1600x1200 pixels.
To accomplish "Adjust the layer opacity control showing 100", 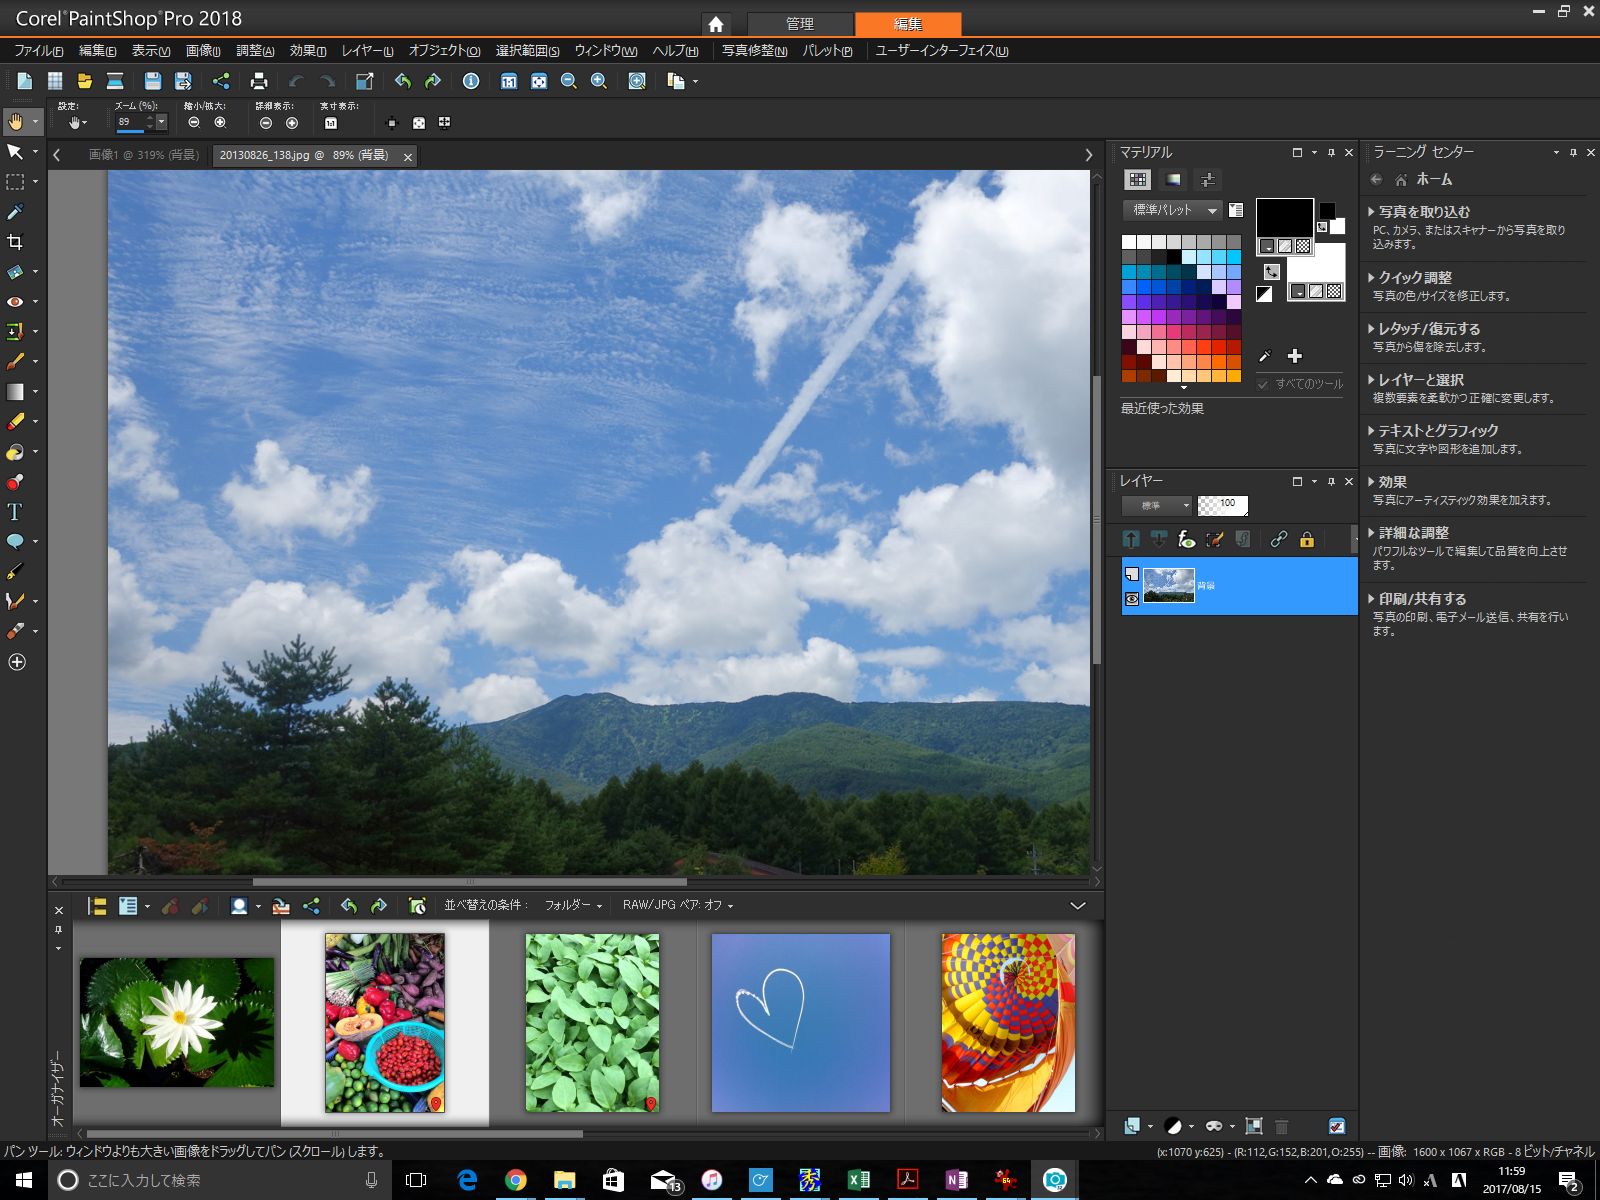I will point(1222,506).
